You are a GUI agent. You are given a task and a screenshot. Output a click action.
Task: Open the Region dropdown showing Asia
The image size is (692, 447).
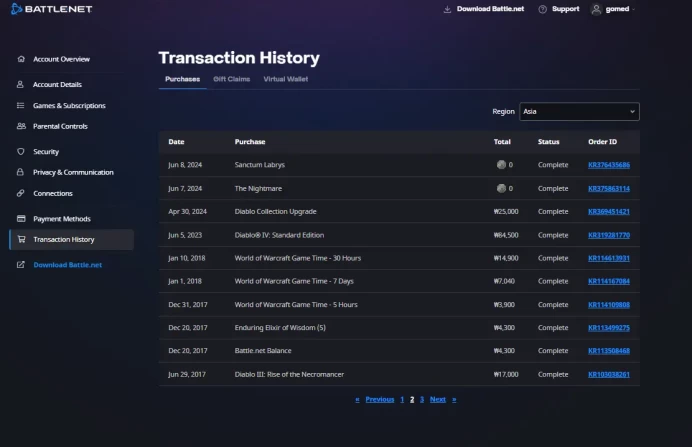point(579,111)
